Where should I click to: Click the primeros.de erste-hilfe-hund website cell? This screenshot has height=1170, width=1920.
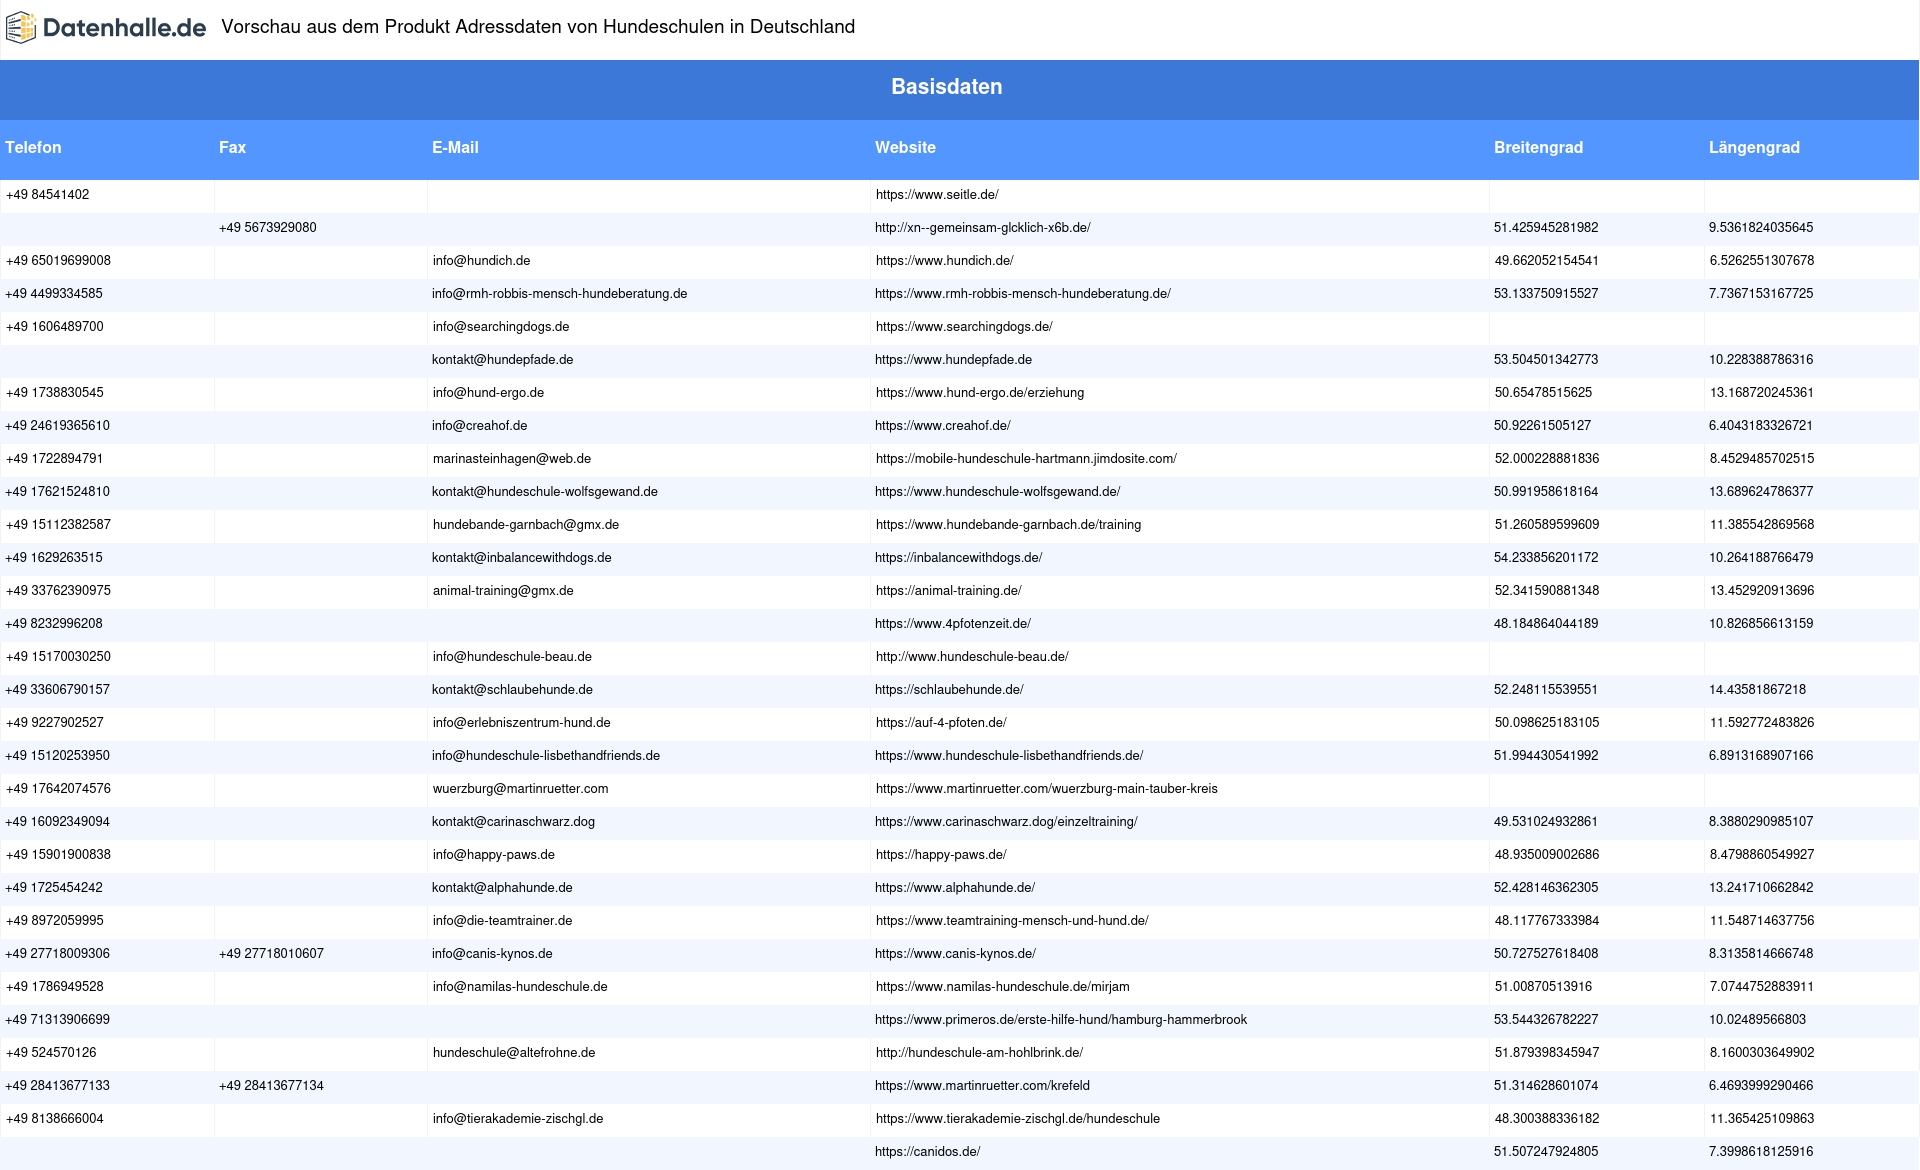[x=1061, y=1020]
